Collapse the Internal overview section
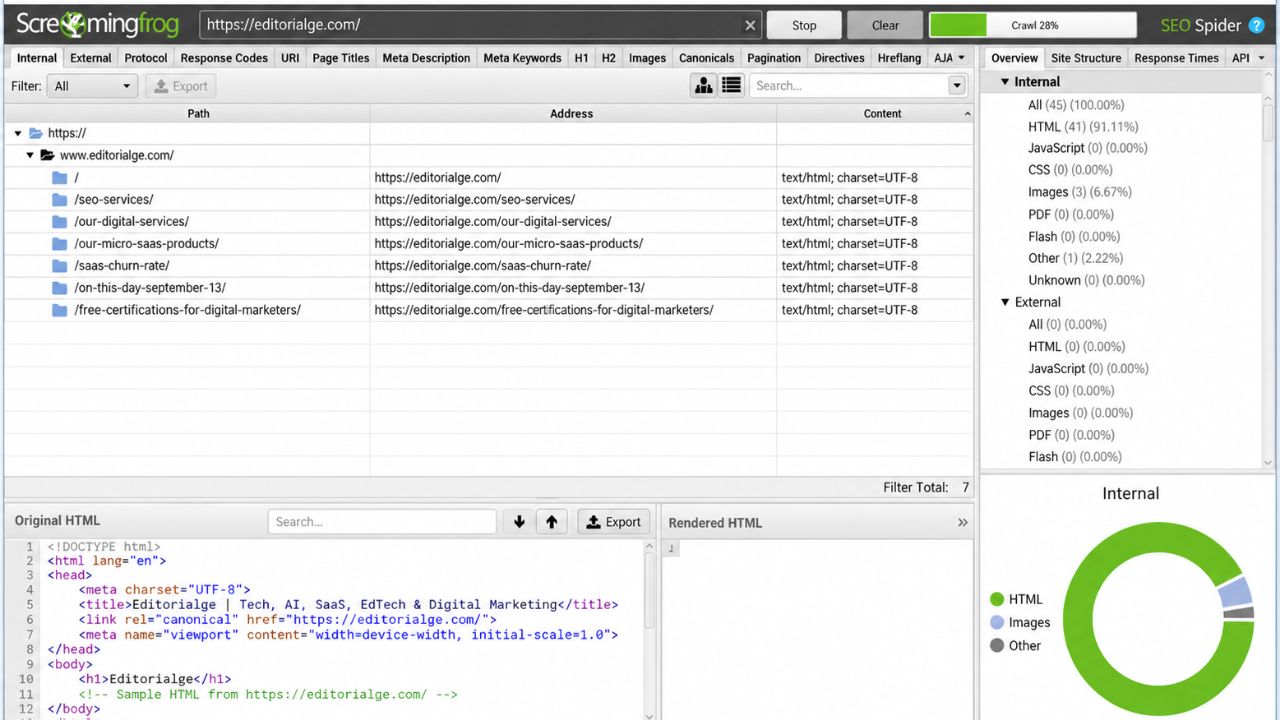This screenshot has height=720, width=1280. 1005,82
